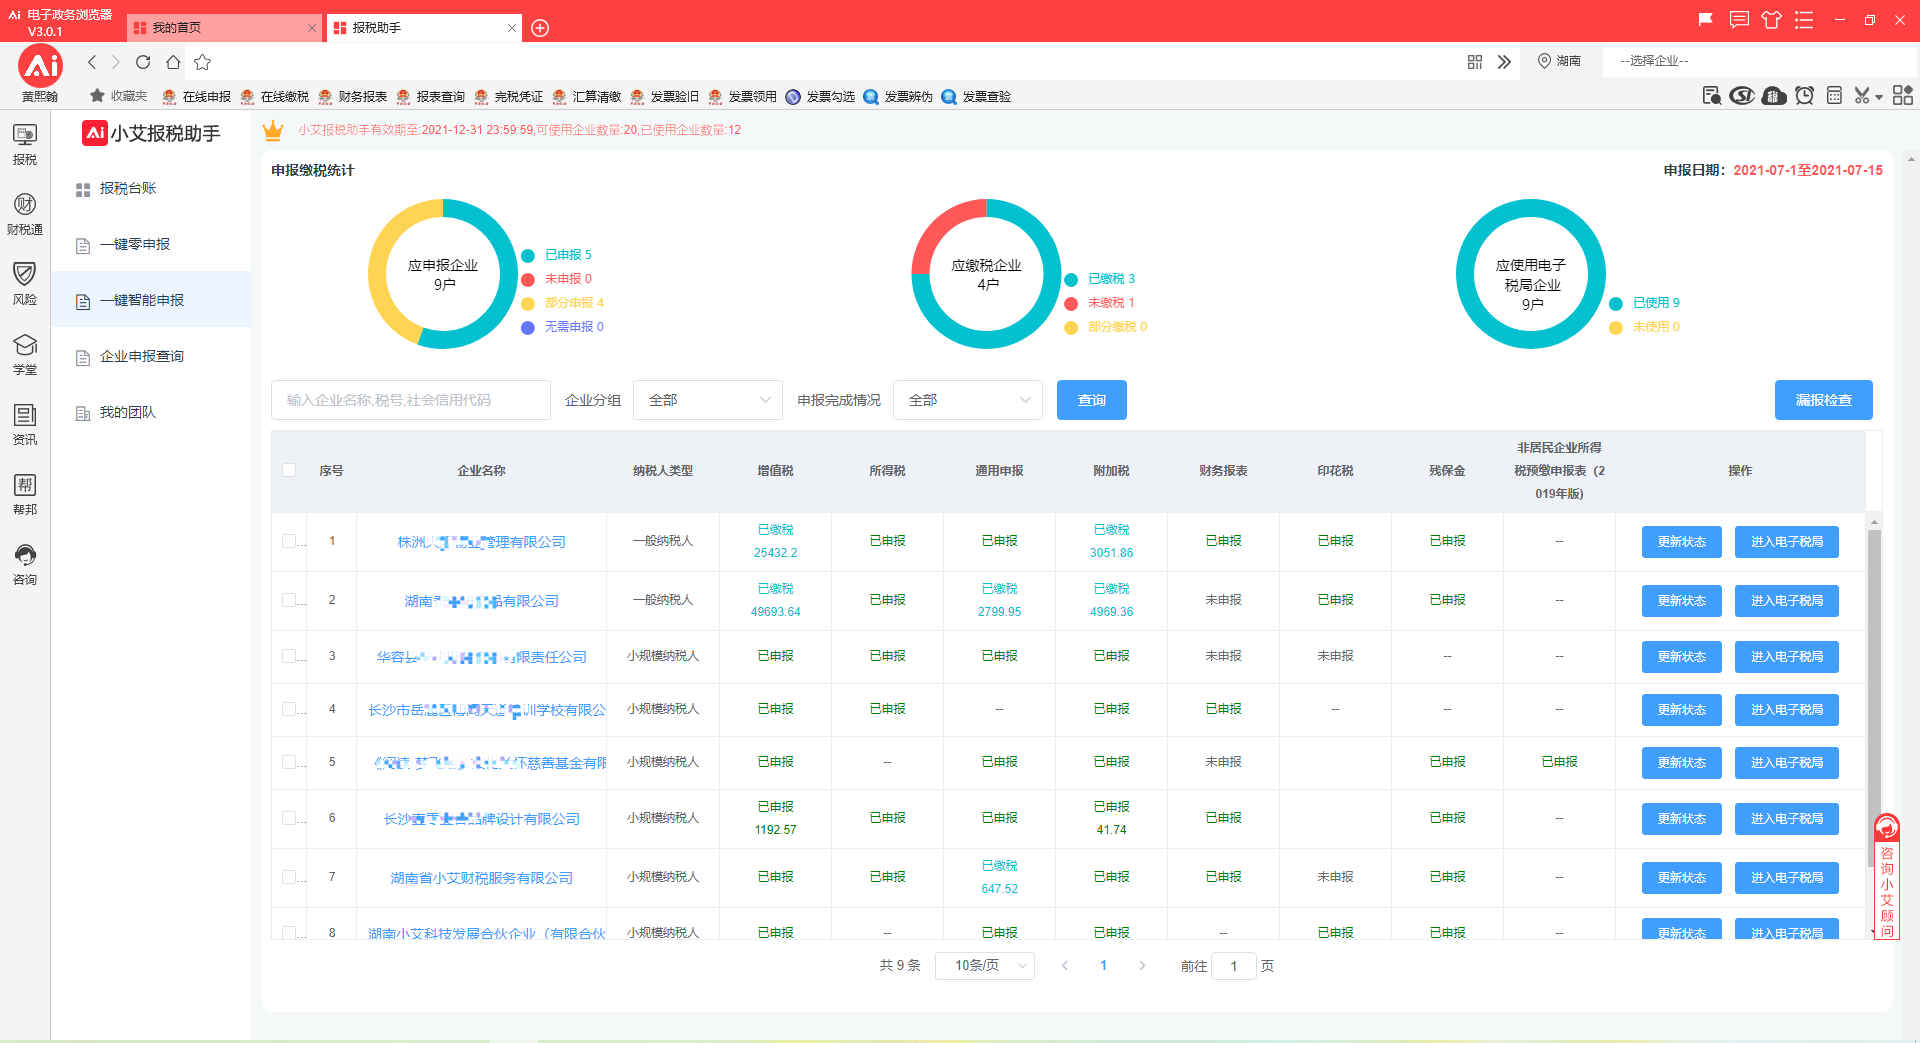Image resolution: width=1920 pixels, height=1043 pixels.
Task: Open the 企业分组 dropdown
Action: pyautogui.click(x=708, y=400)
